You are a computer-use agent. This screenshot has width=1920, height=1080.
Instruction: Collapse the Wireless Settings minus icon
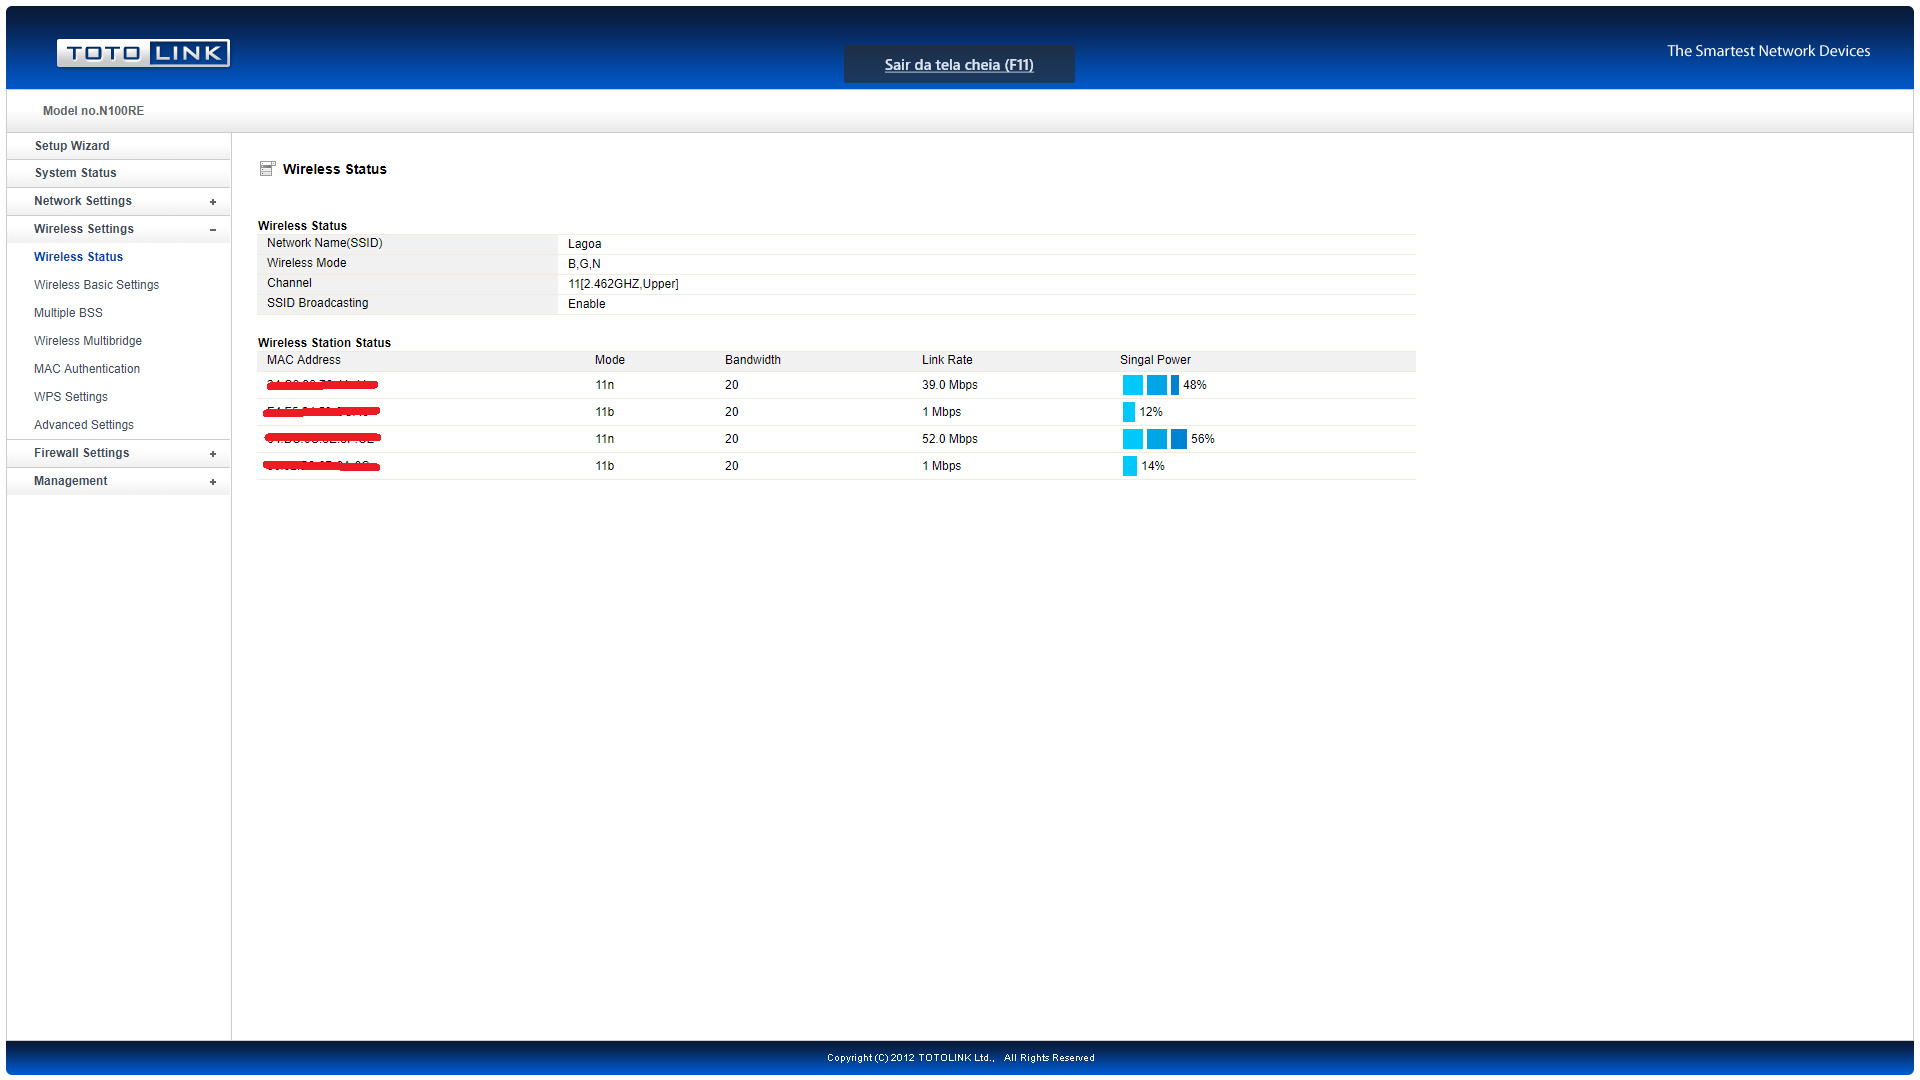coord(213,230)
